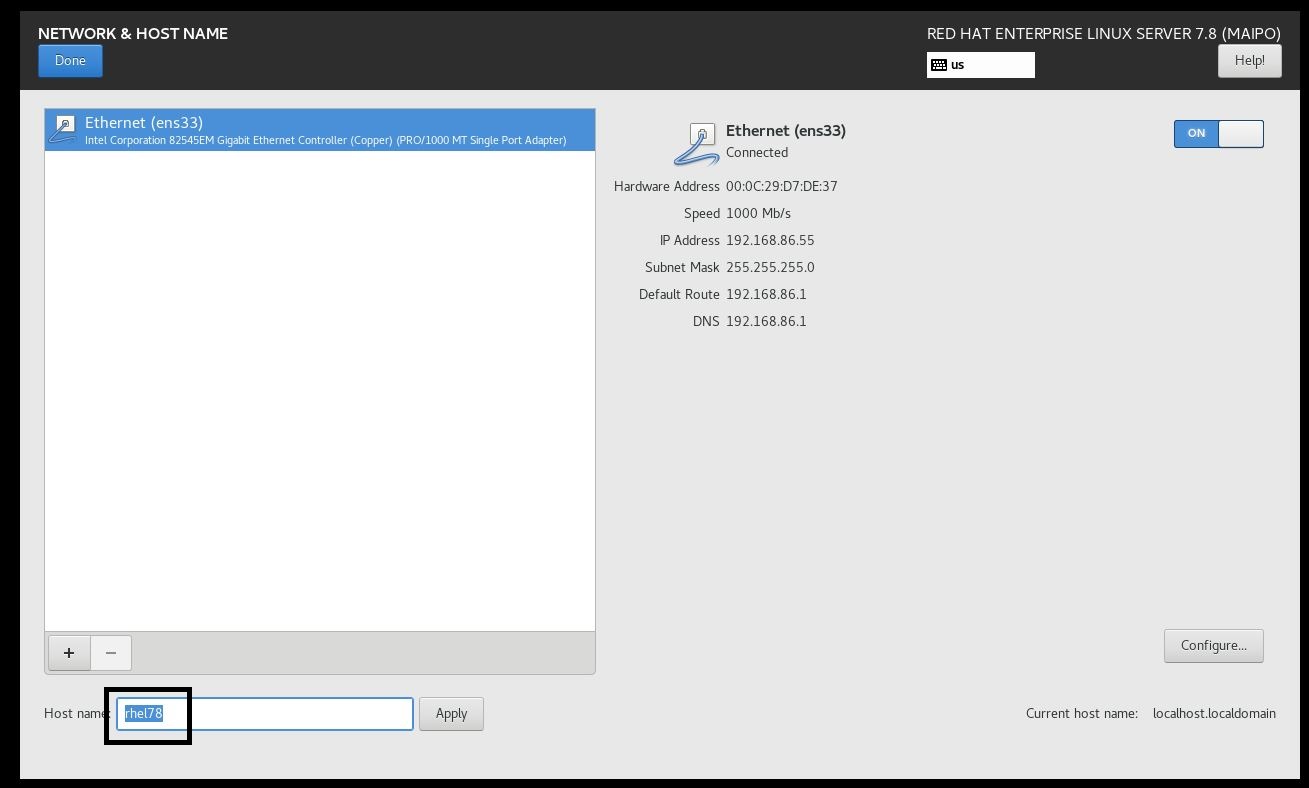Click the large Ethernet icon in details pane
This screenshot has height=788, width=1309.
(697, 143)
